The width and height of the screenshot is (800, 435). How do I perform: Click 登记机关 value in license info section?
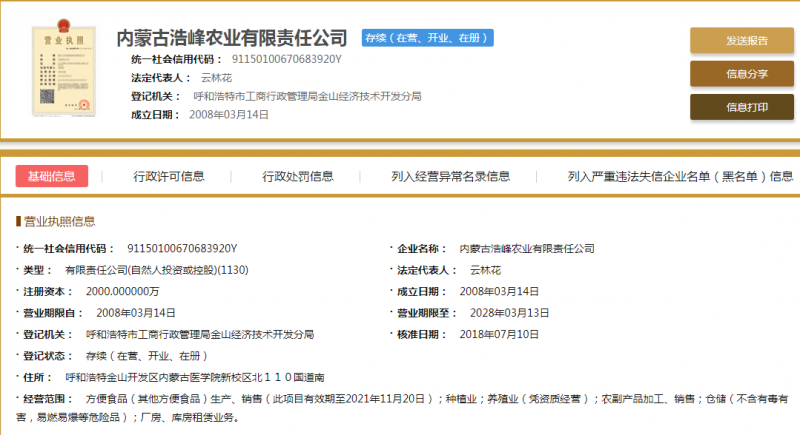[x=199, y=335]
